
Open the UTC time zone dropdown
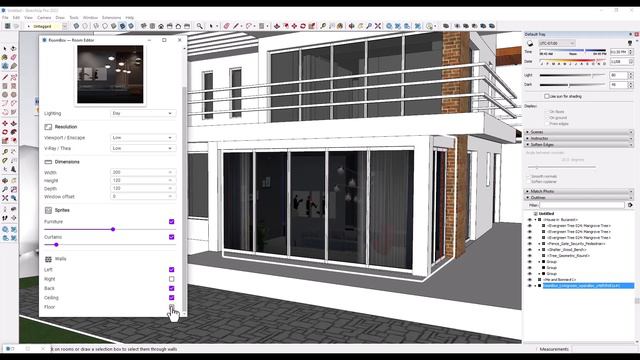click(x=557, y=43)
